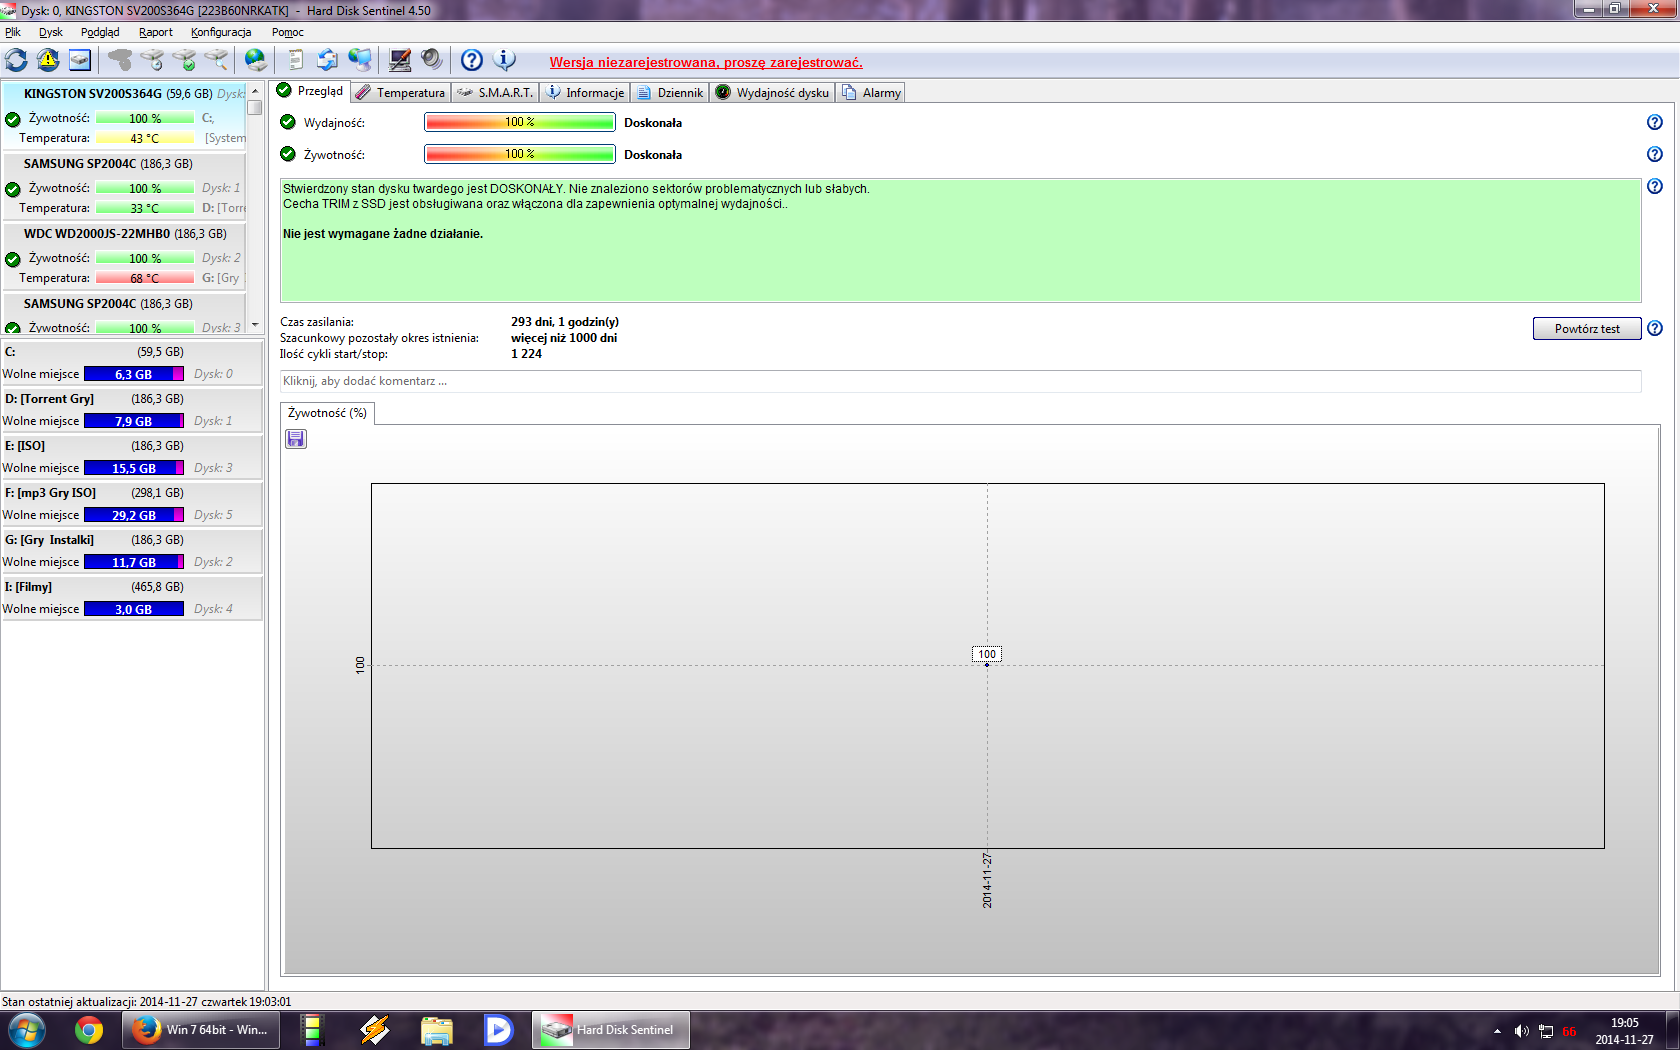Screen dimensions: 1680x1050
Task: Open the Raport menu
Action: [156, 32]
